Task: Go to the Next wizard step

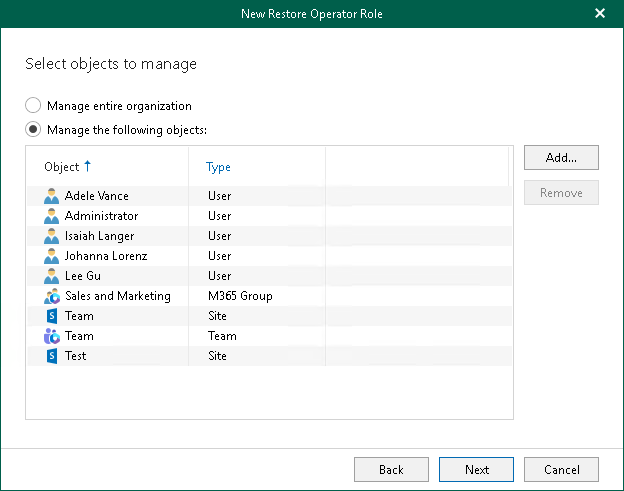Action: point(477,469)
